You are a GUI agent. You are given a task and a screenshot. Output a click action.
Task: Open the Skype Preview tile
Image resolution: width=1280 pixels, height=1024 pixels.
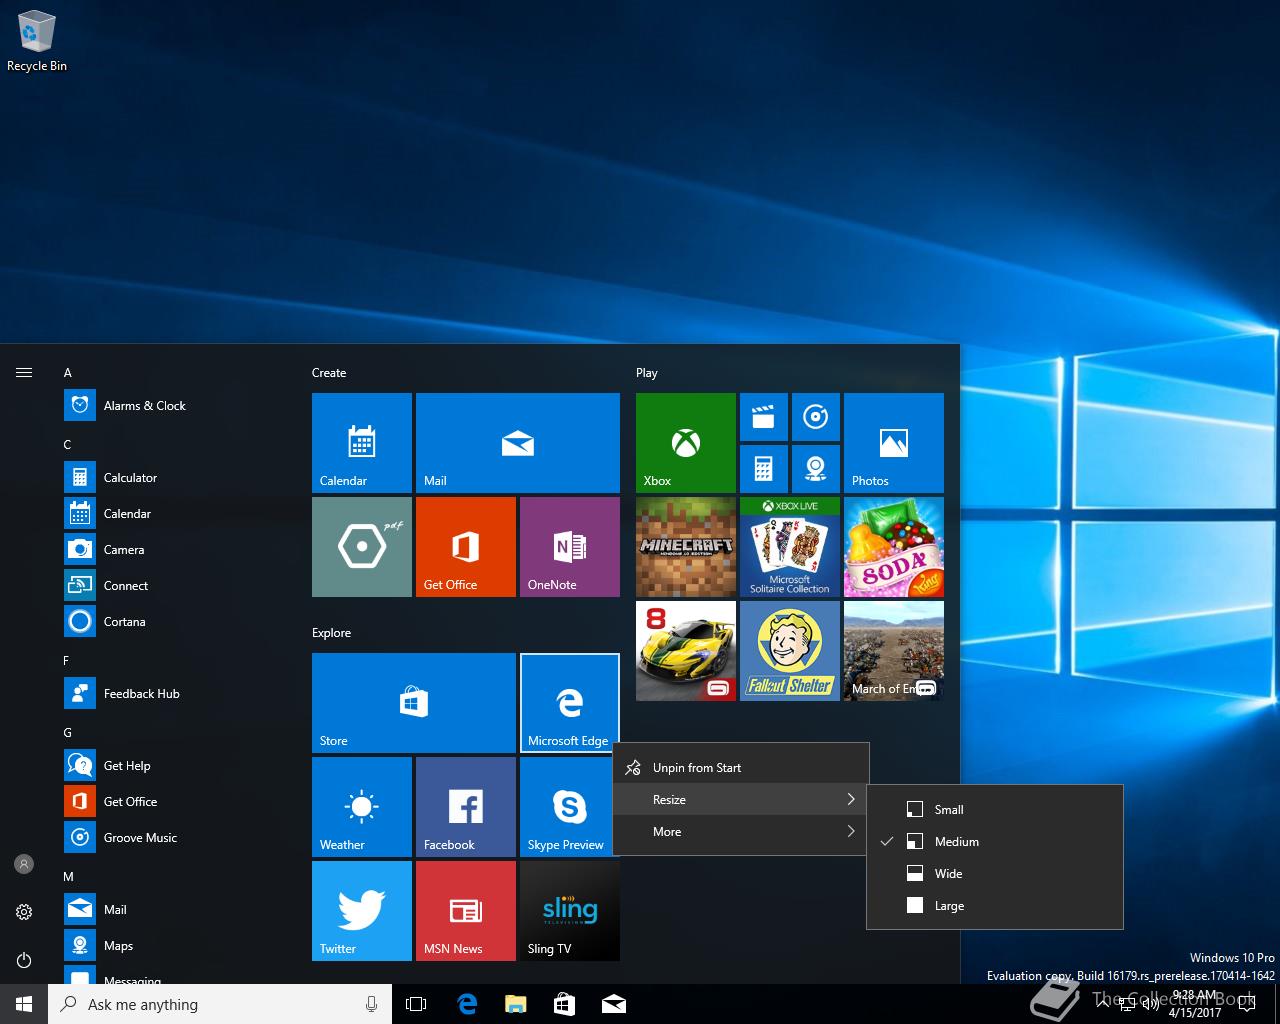pyautogui.click(x=570, y=807)
